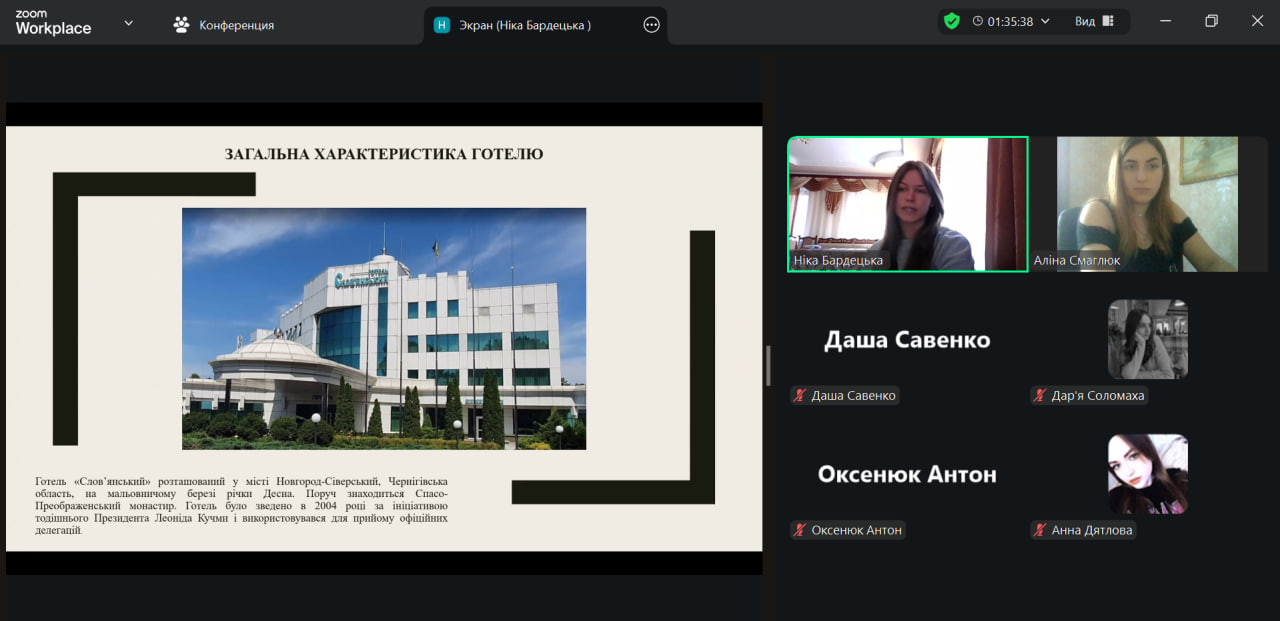Click the Конференция paw icon
The image size is (1280, 621).
(181, 25)
